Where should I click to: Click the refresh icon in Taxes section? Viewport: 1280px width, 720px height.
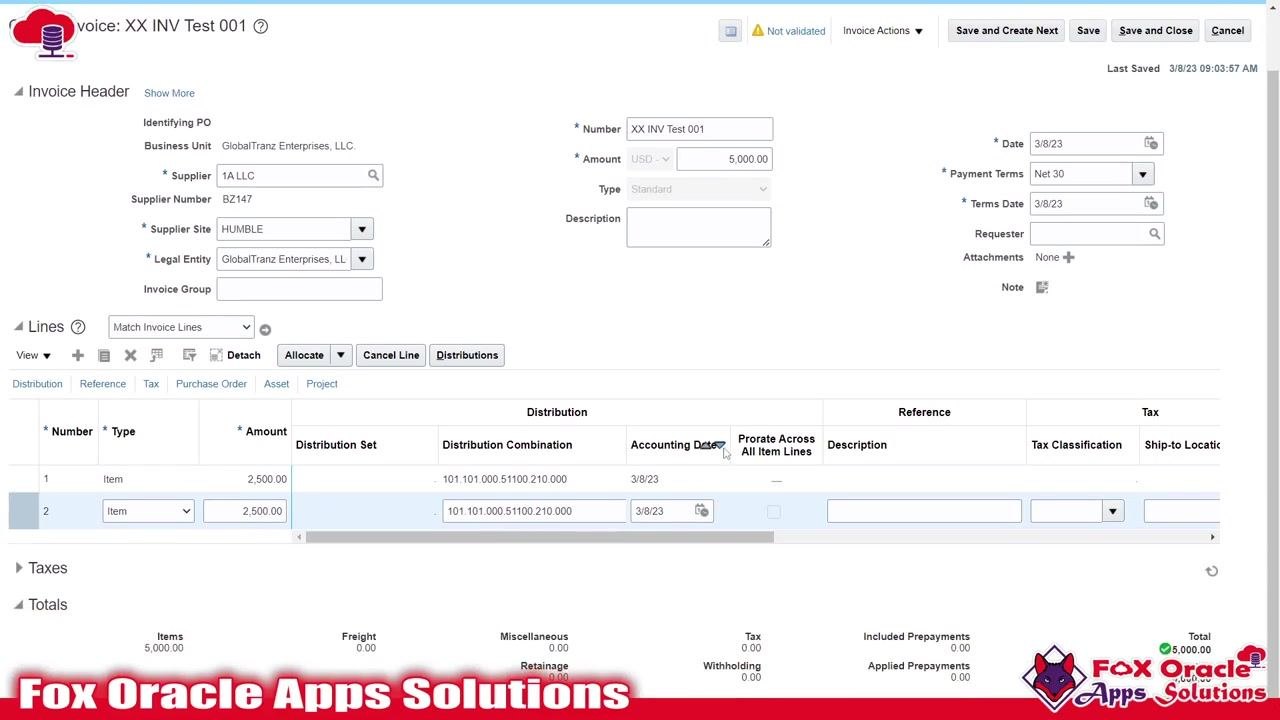click(1211, 571)
